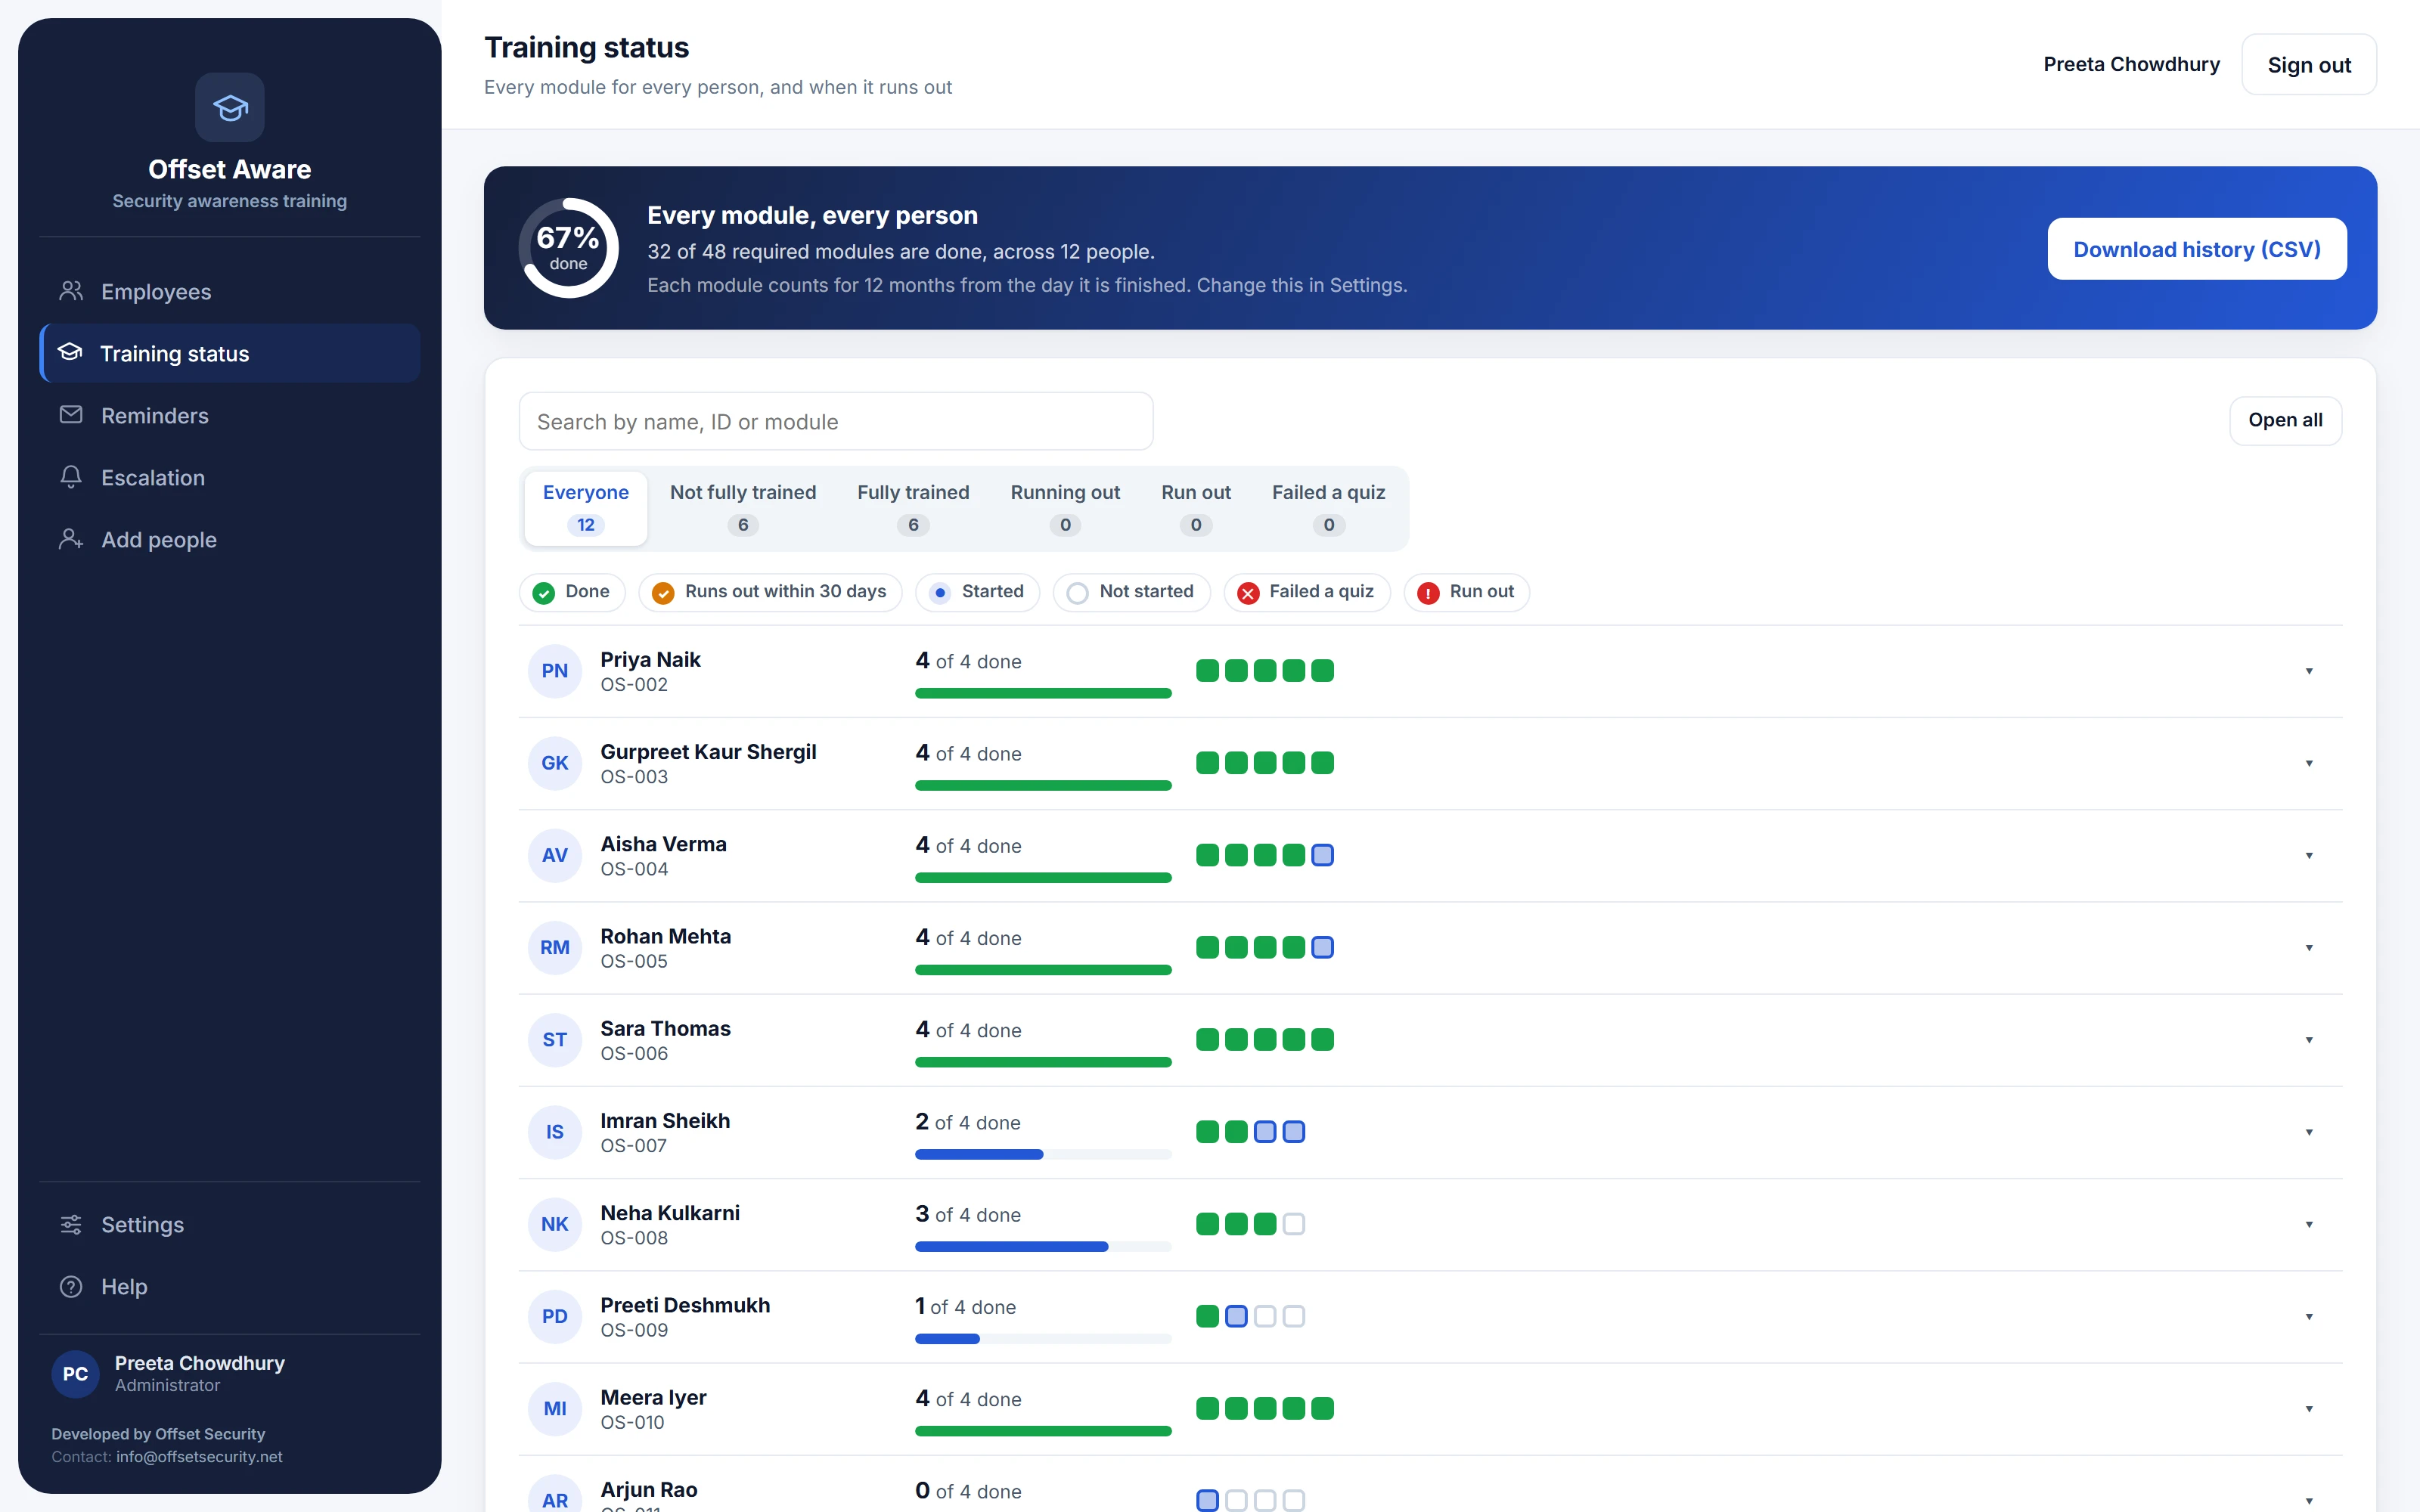Viewport: 2420px width, 1512px height.
Task: Click the Settings sliders icon
Action: 71,1224
